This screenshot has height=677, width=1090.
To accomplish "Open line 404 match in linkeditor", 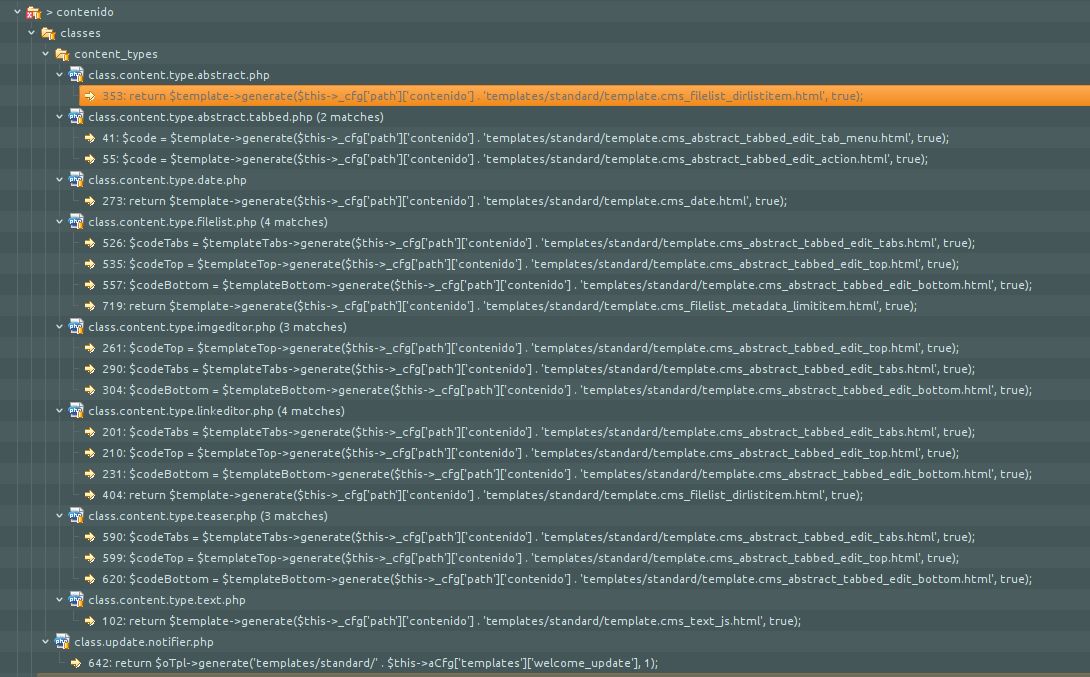I will [x=482, y=495].
